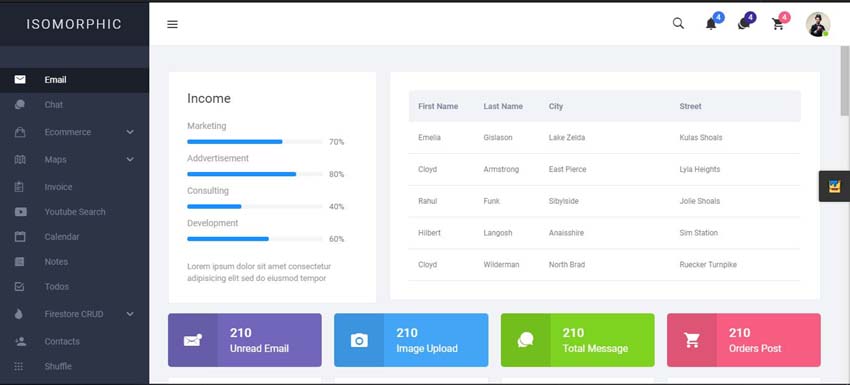
Task: Open the Orders Post 210 card
Action: click(x=744, y=340)
